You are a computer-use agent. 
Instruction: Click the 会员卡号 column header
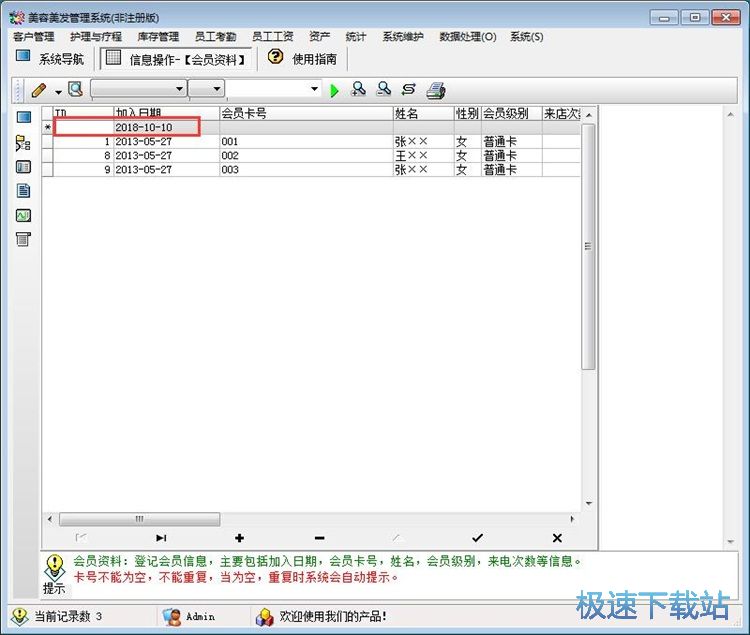click(306, 113)
